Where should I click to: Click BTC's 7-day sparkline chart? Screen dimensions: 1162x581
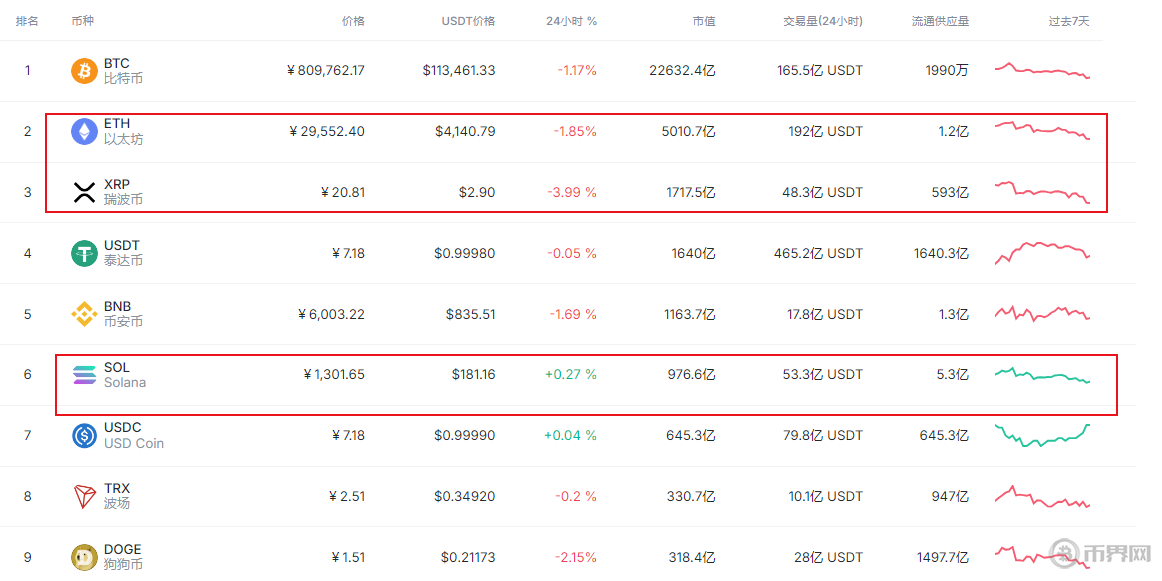pos(1041,70)
